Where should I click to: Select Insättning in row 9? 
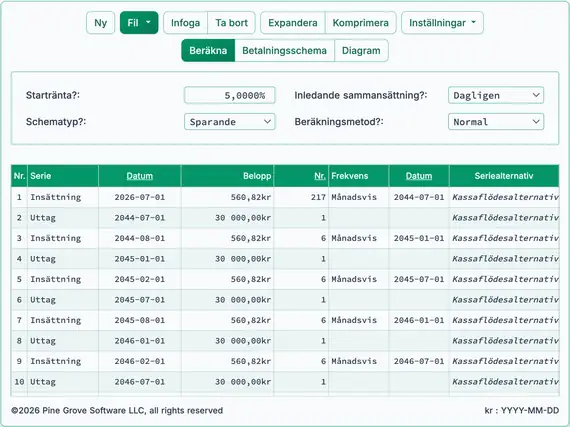pyautogui.click(x=63, y=362)
